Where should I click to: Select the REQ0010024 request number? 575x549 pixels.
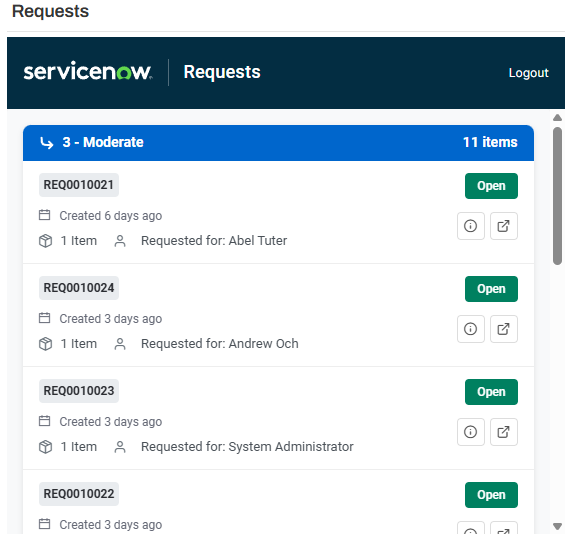coord(79,288)
